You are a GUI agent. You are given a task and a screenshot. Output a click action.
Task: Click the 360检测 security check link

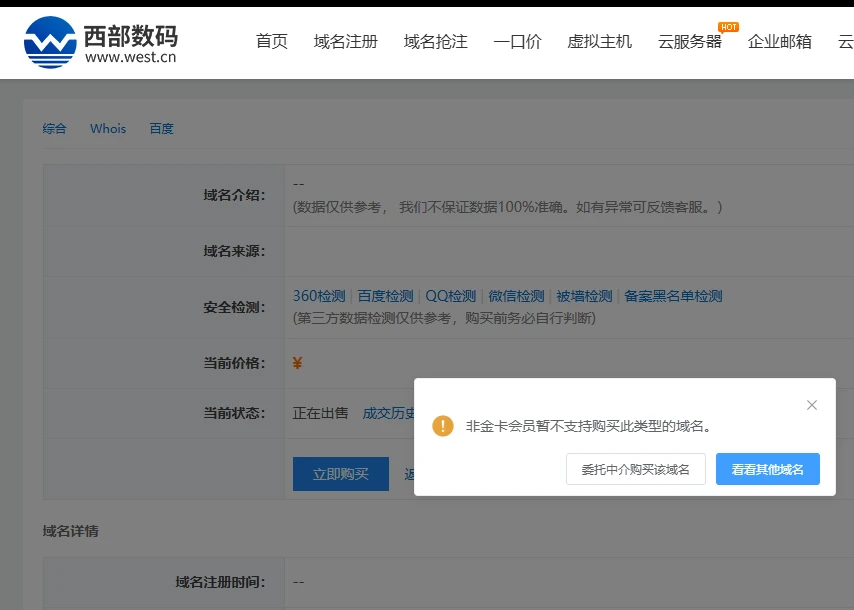click(319, 296)
